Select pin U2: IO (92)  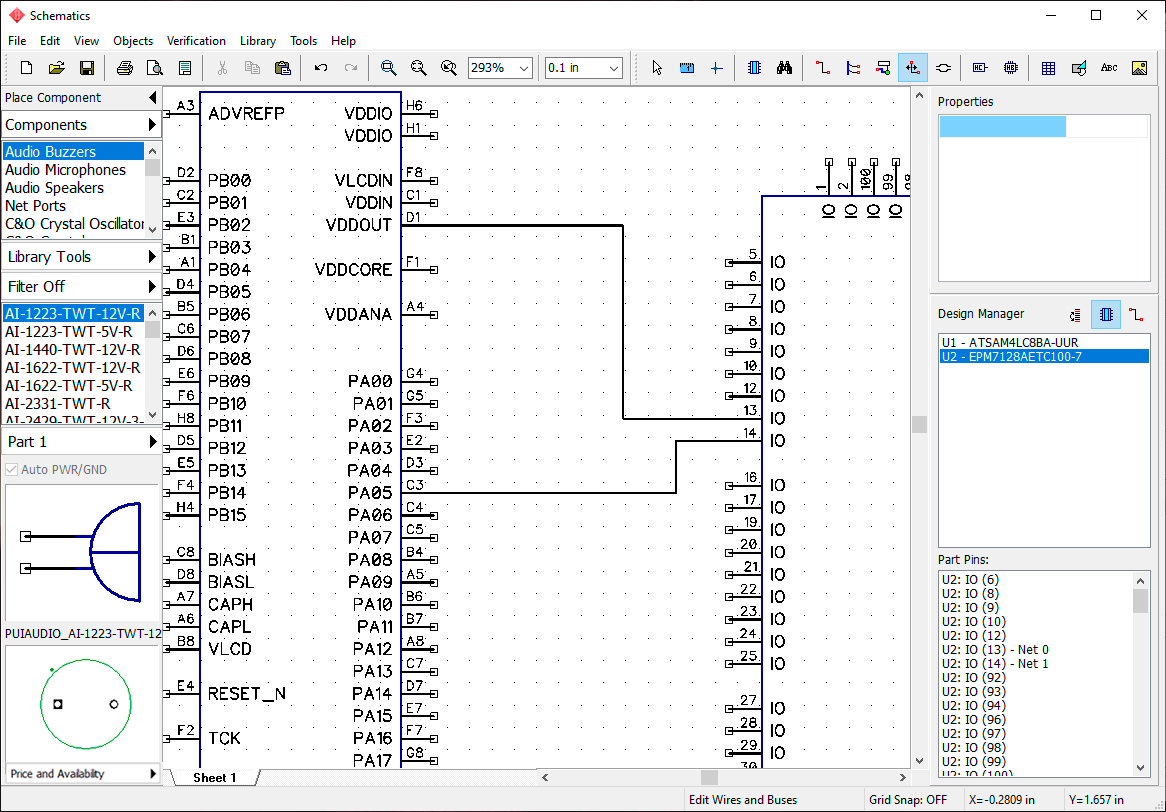(1037, 677)
